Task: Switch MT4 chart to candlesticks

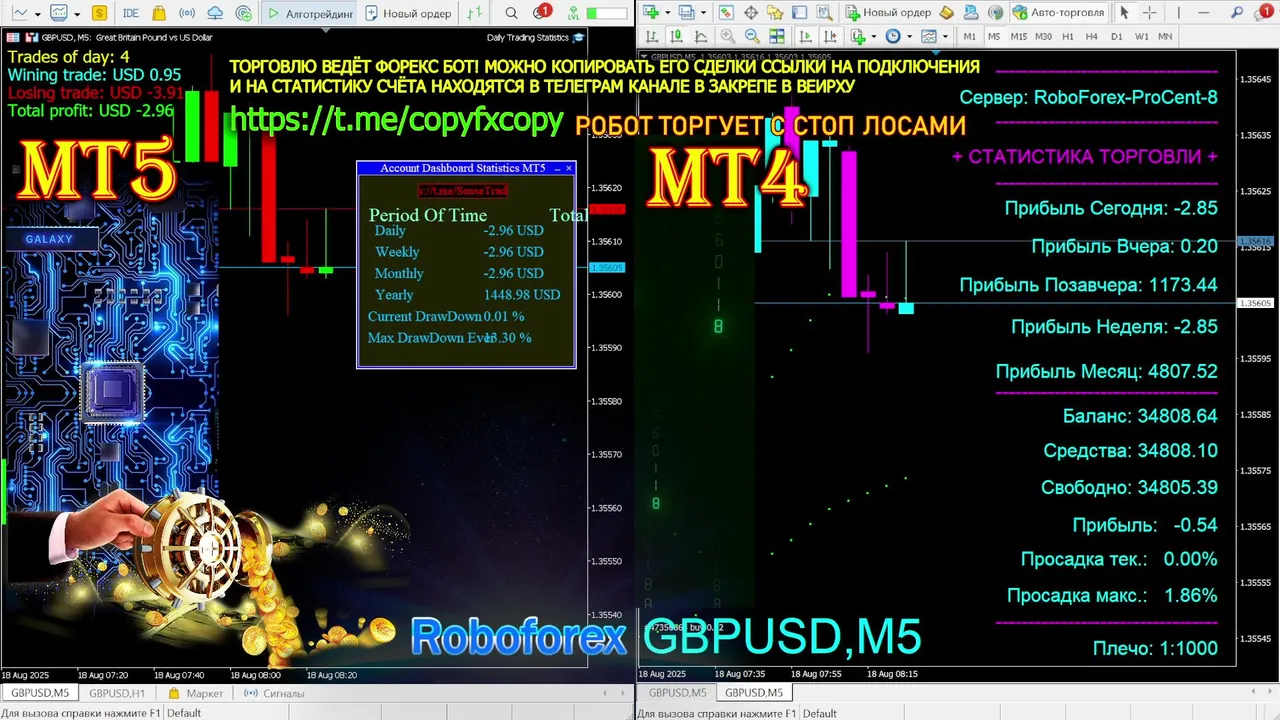Action: pyautogui.click(x=676, y=36)
